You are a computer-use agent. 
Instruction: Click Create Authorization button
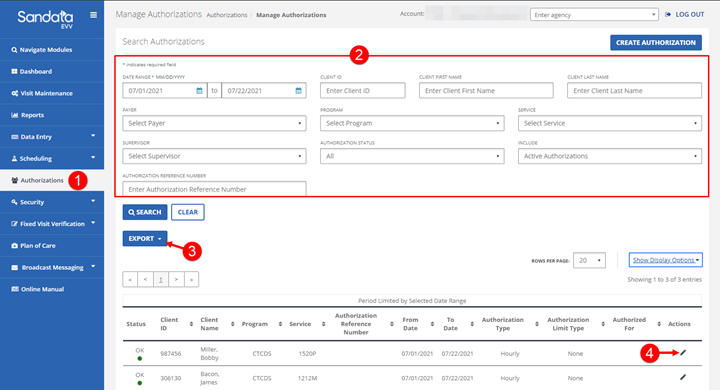click(656, 42)
